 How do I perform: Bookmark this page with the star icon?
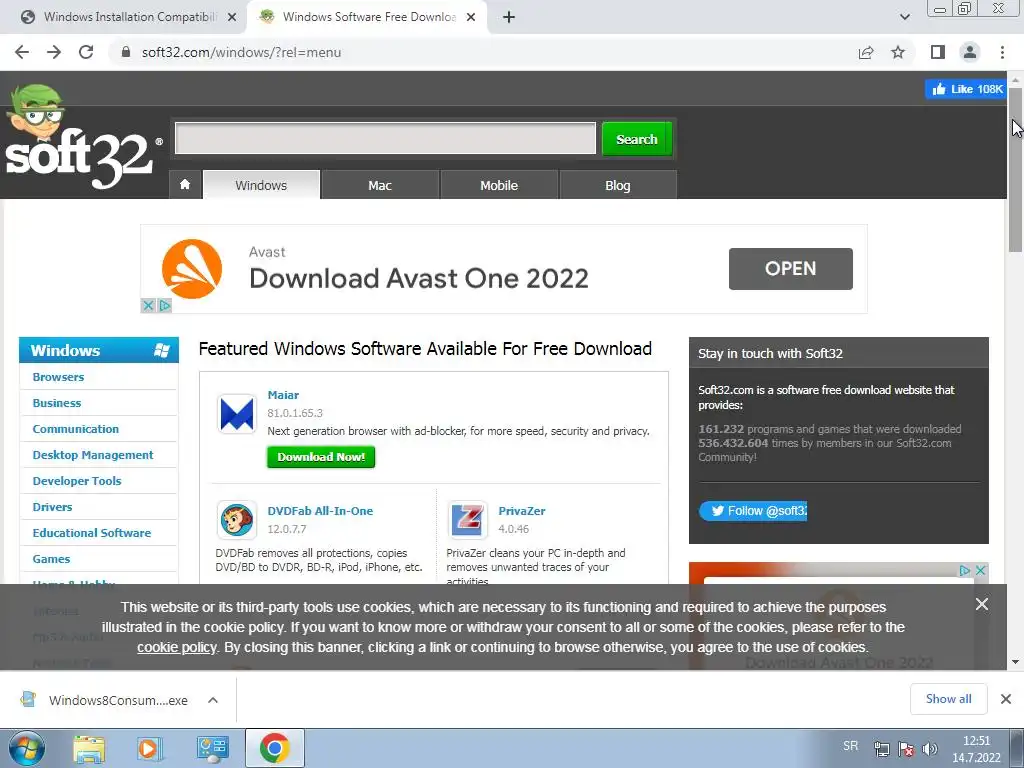[899, 52]
